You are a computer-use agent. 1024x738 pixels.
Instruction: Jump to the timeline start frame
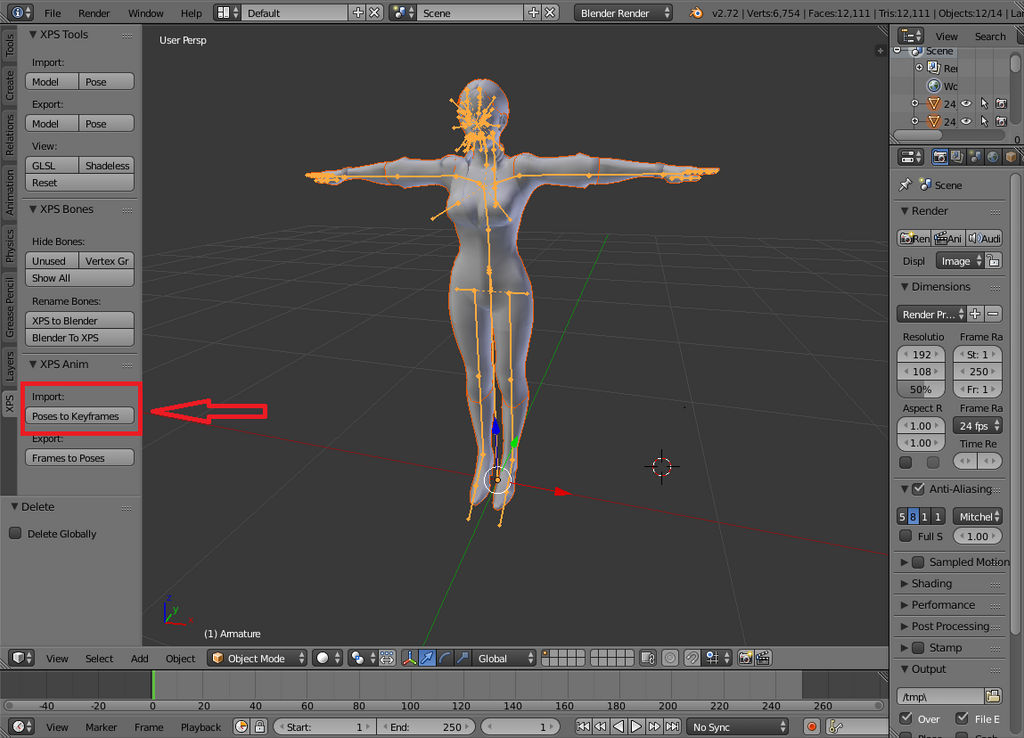coord(583,726)
